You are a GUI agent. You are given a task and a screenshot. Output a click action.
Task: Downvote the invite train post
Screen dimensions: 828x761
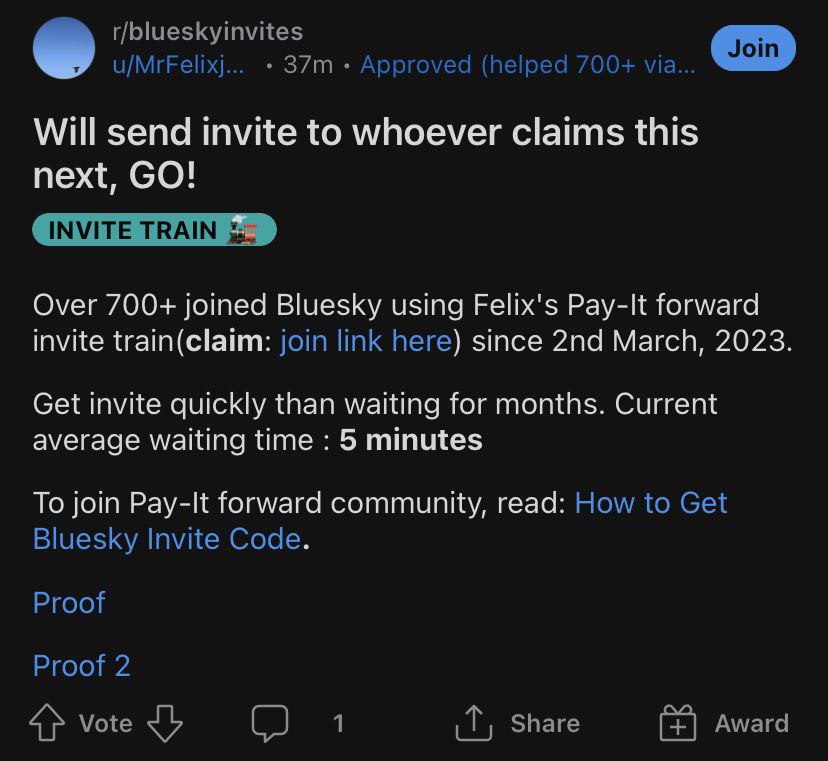click(165, 723)
